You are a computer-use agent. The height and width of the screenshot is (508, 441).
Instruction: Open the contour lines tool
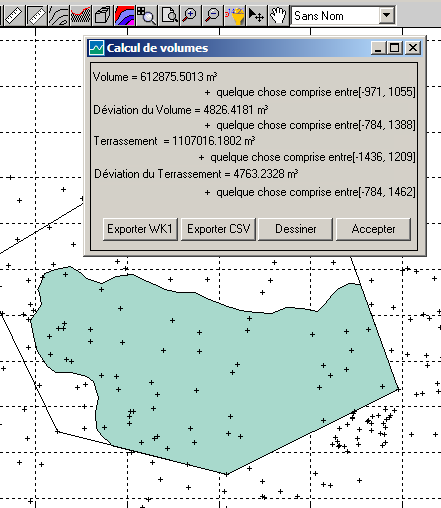58,15
